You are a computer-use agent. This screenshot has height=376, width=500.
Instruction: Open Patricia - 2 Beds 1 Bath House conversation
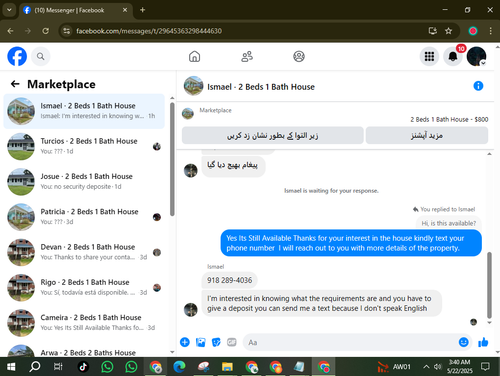pyautogui.click(x=84, y=217)
